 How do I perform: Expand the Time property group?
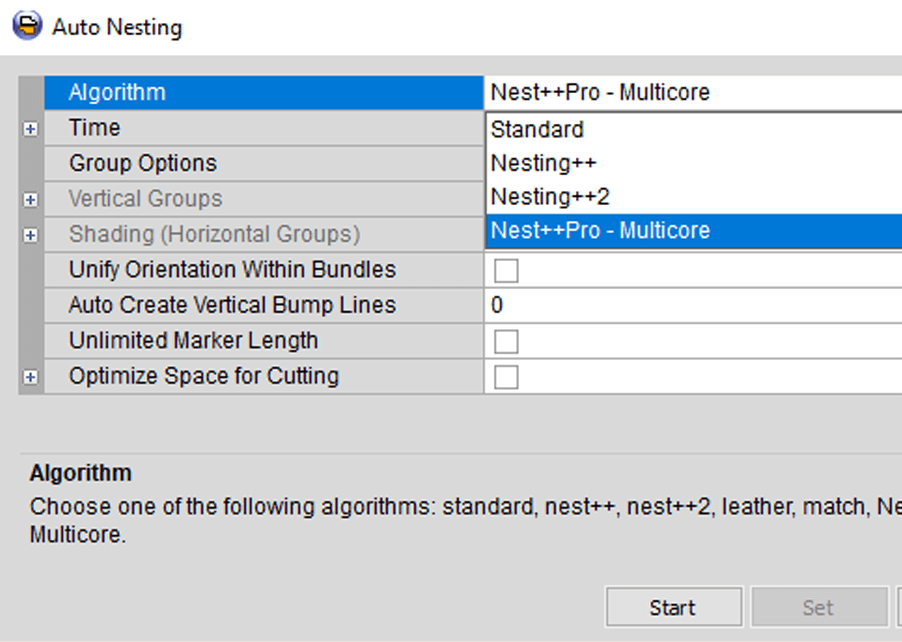(30, 129)
